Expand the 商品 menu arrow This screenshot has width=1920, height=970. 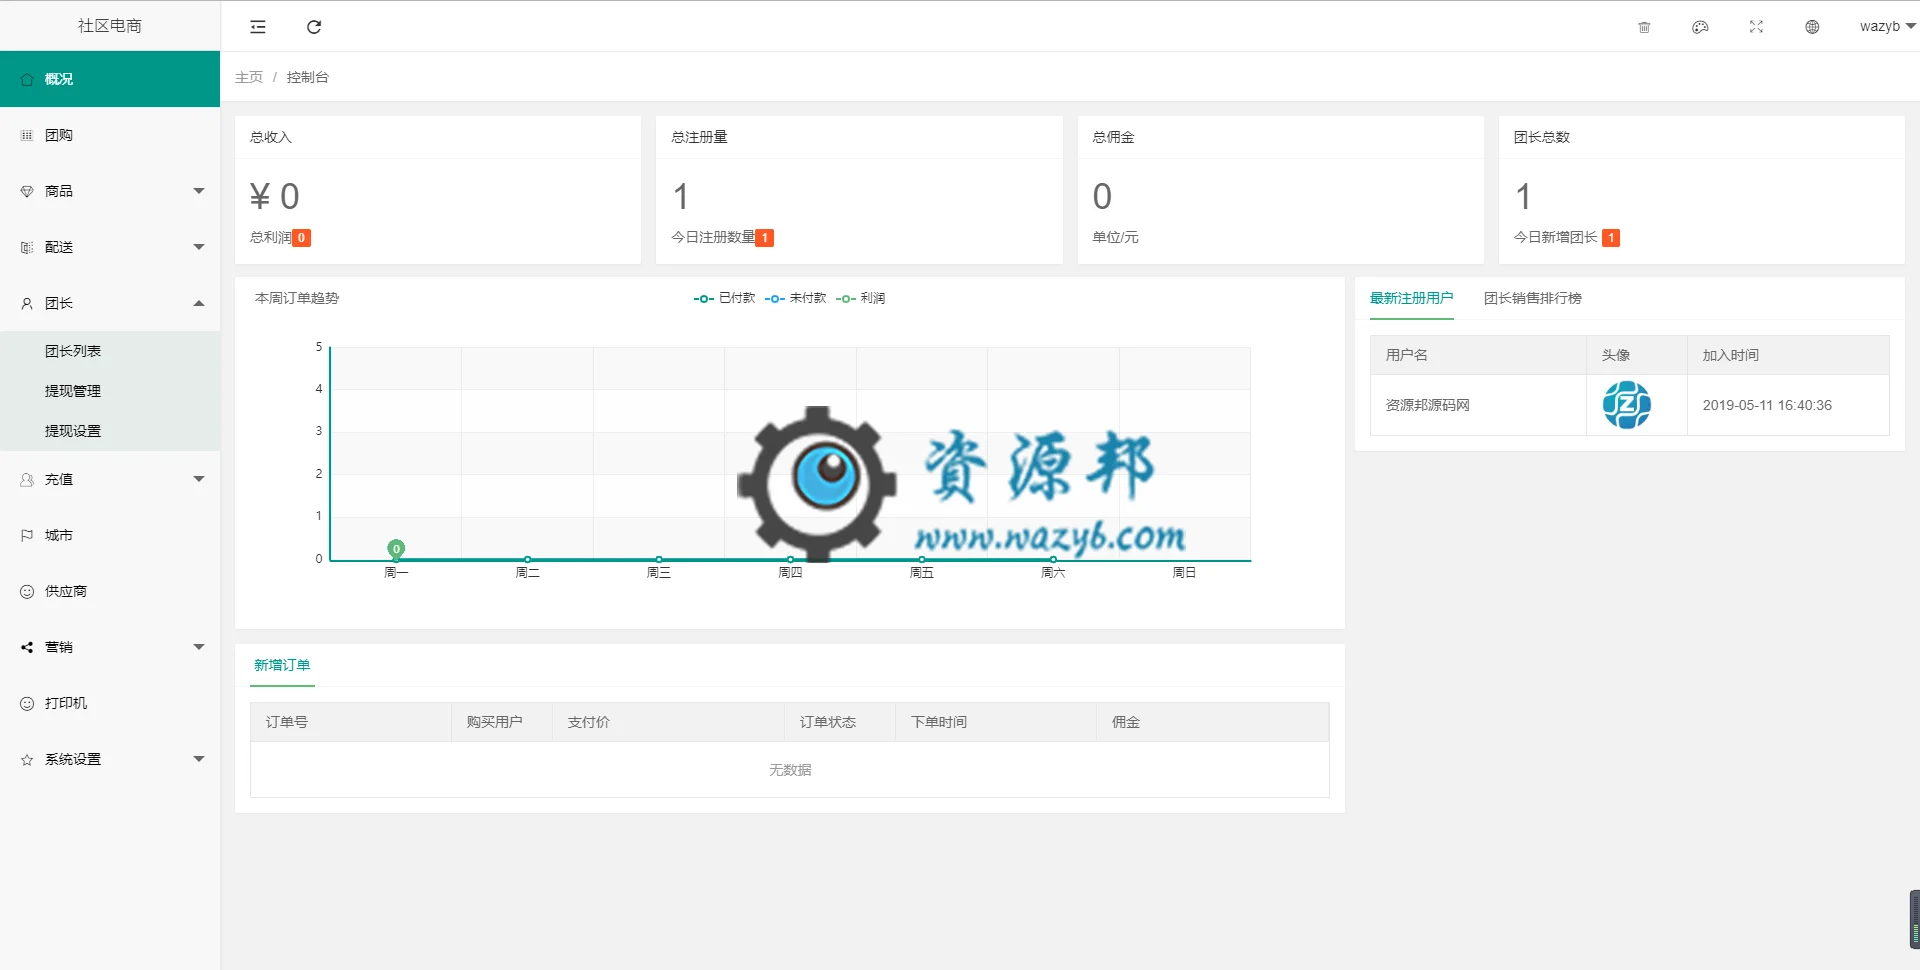click(x=199, y=191)
